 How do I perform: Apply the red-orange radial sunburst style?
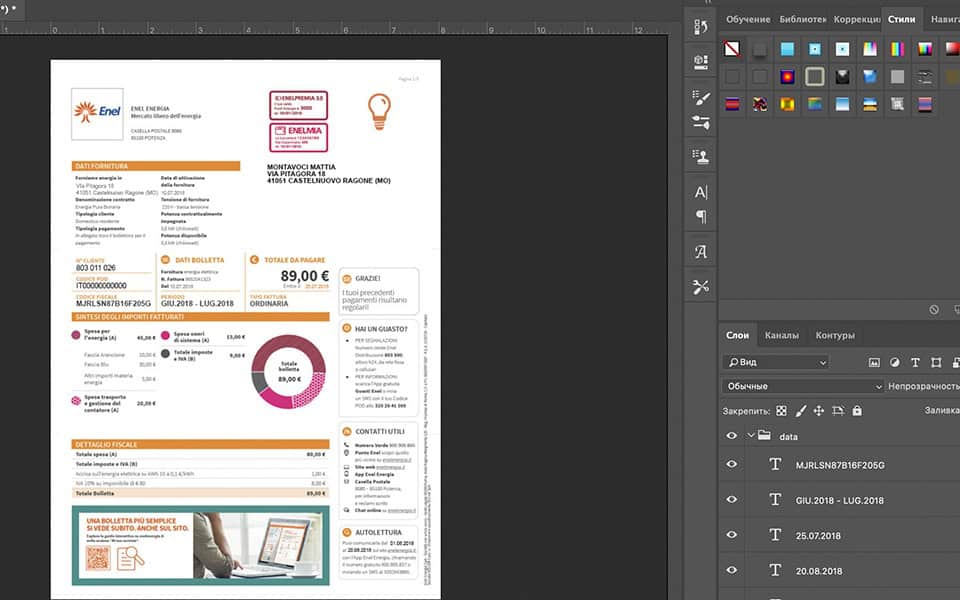(x=787, y=77)
